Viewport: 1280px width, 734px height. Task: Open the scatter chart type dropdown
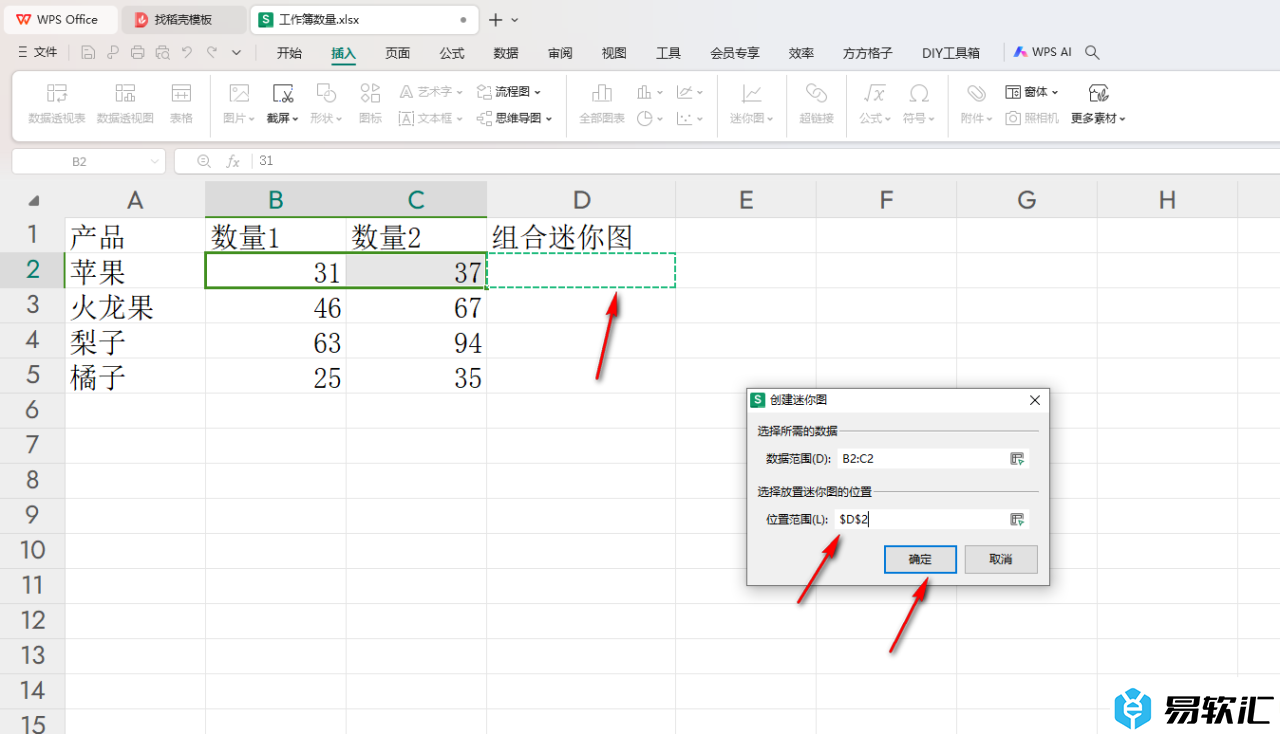click(700, 118)
